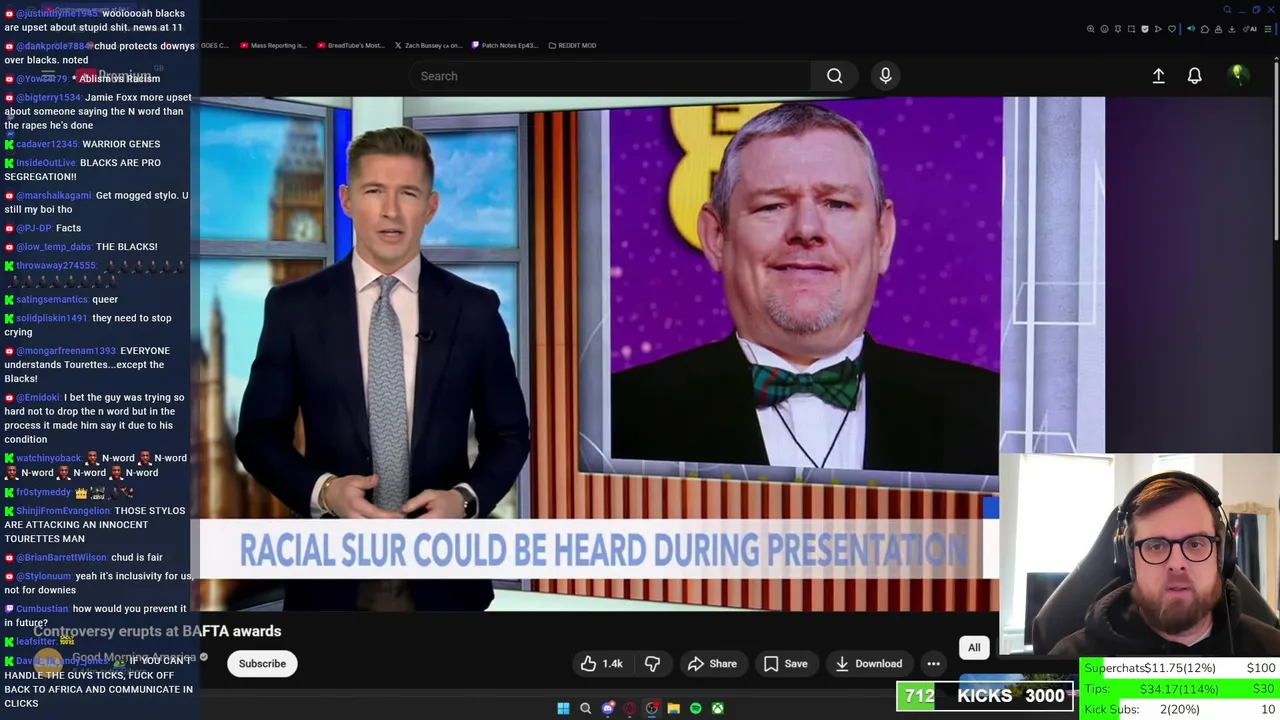Click the Cumbustian chat message
The image size is (1280, 720).
[x=96, y=615]
